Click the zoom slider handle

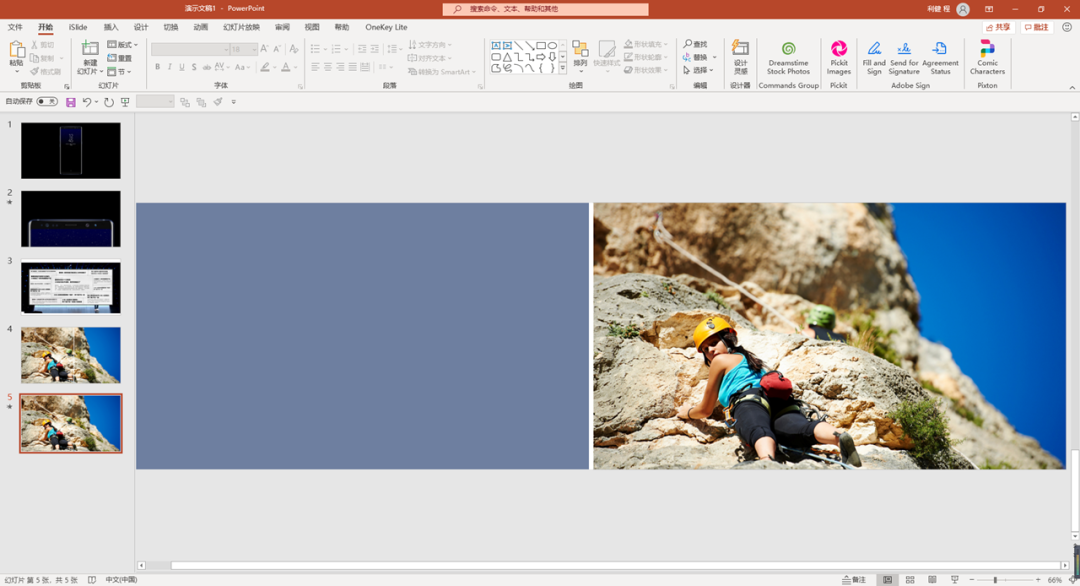coord(995,580)
